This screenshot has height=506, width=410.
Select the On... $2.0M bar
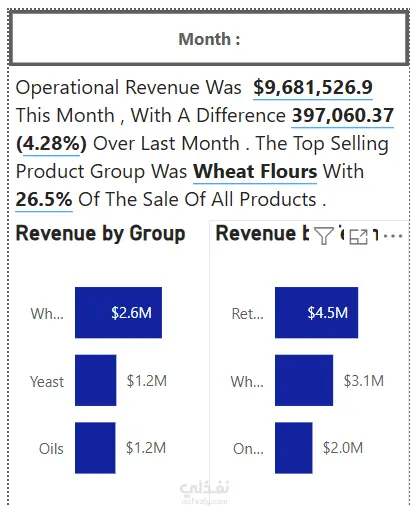point(294,448)
